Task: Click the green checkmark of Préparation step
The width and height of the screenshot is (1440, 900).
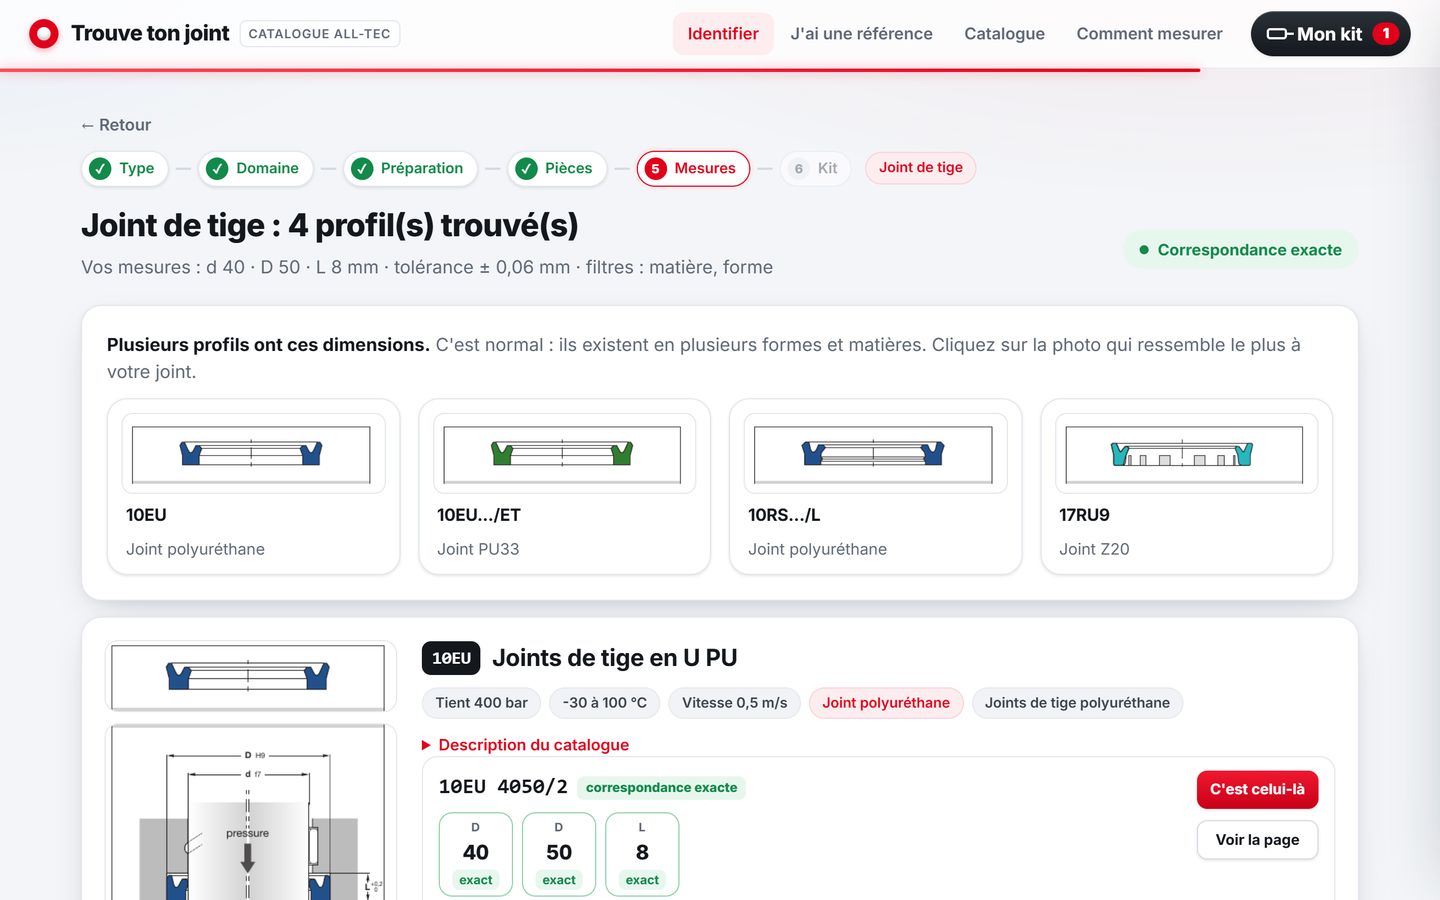Action: coord(362,169)
